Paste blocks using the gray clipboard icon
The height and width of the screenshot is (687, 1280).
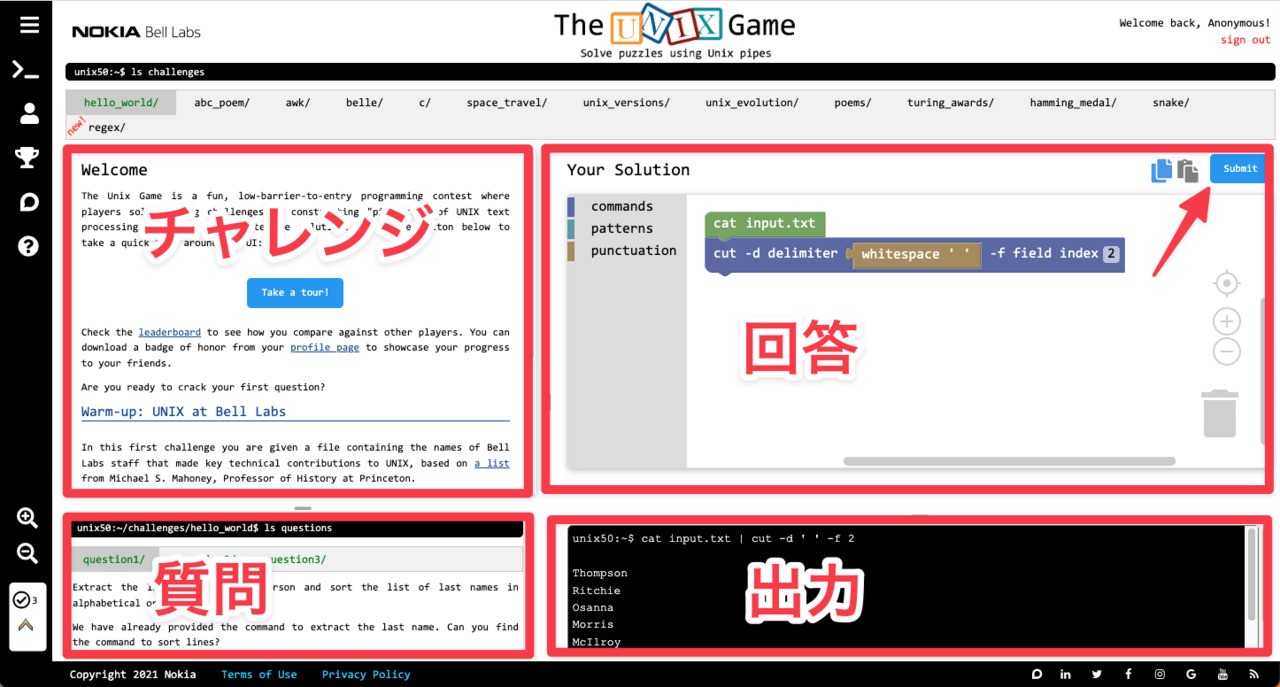1188,170
